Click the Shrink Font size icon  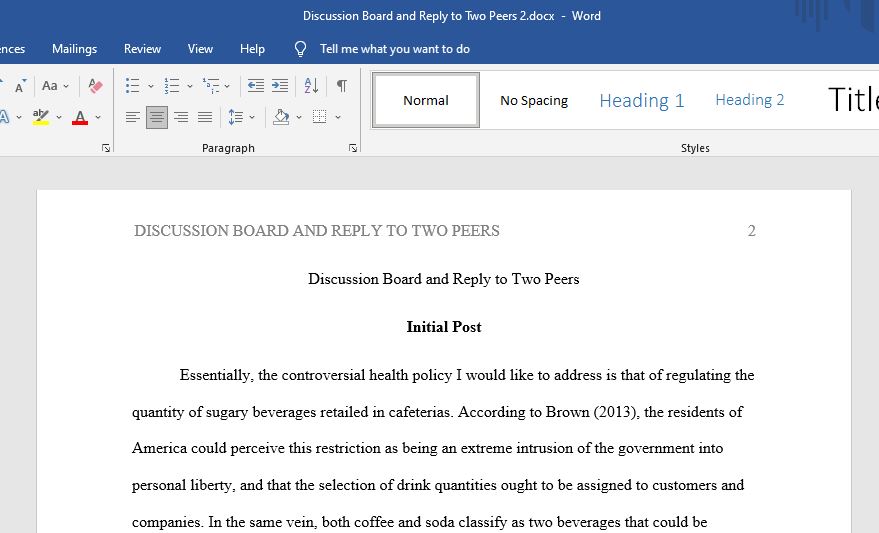(x=20, y=86)
